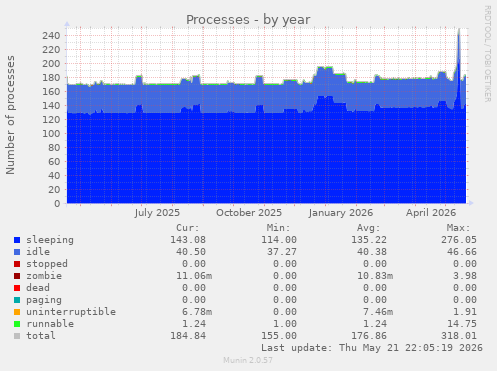Click the 'Avg:' column header
The image size is (497, 371).
(368, 228)
